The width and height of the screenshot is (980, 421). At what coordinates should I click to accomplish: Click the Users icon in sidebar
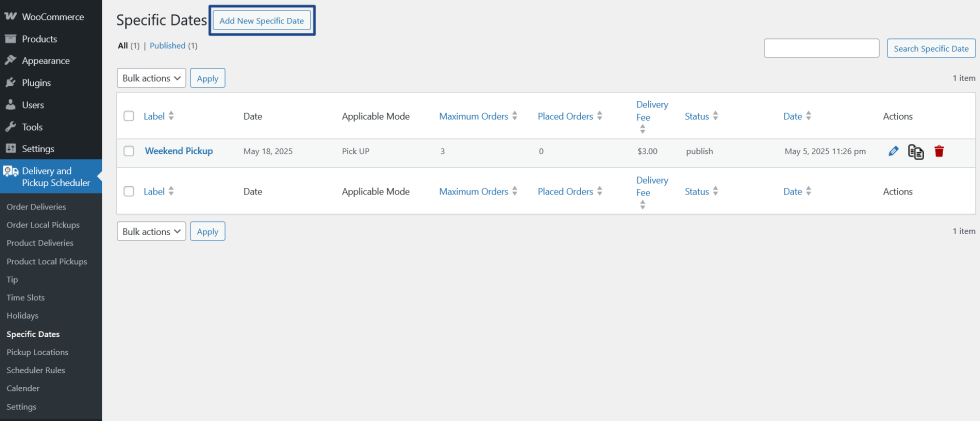click(10, 105)
